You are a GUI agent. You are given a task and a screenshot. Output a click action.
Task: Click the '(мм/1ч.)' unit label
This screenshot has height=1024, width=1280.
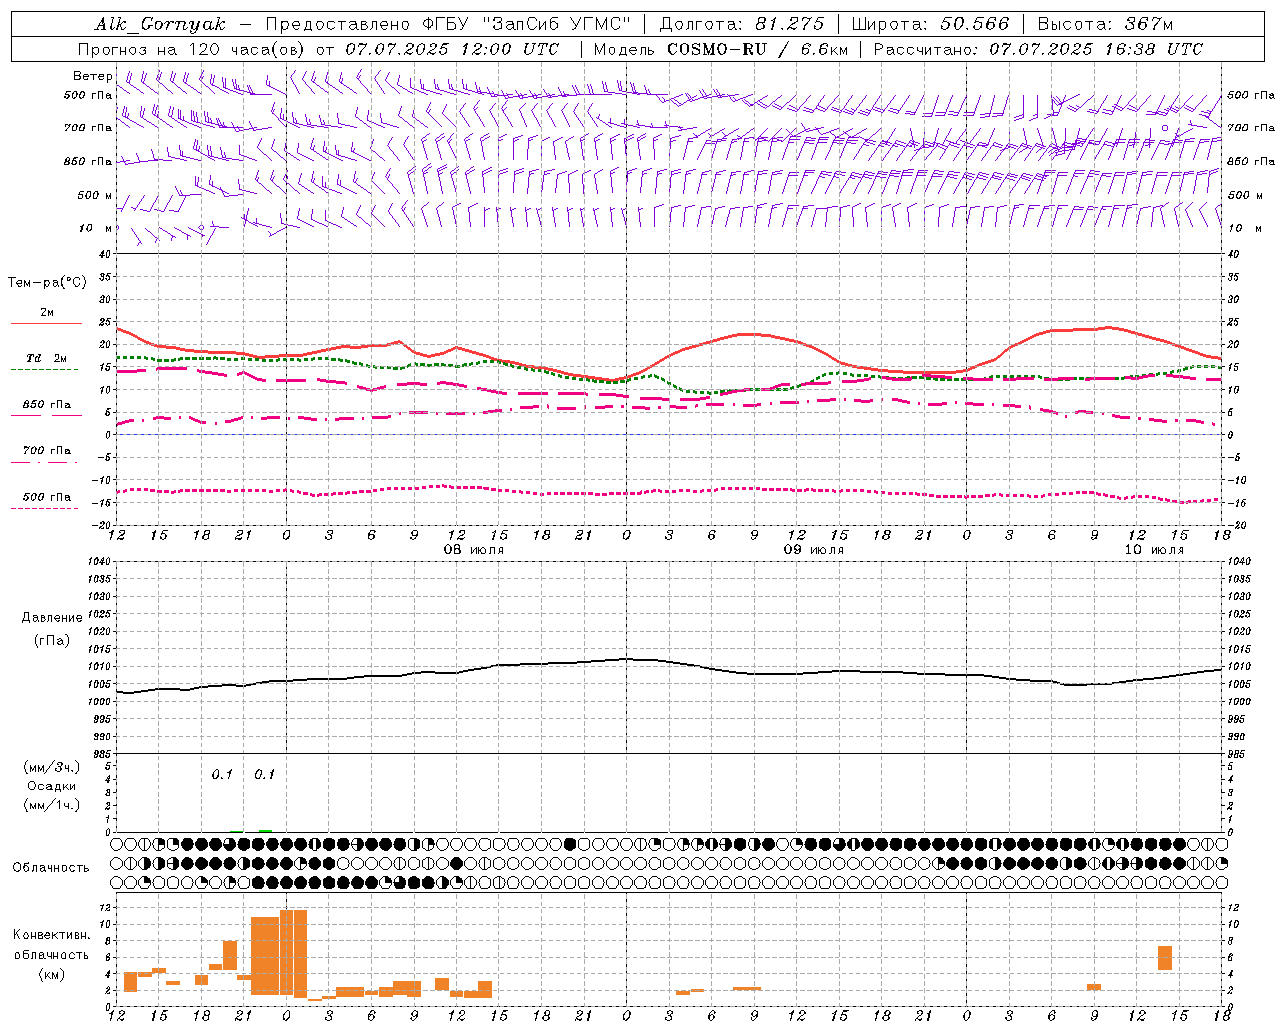click(52, 805)
